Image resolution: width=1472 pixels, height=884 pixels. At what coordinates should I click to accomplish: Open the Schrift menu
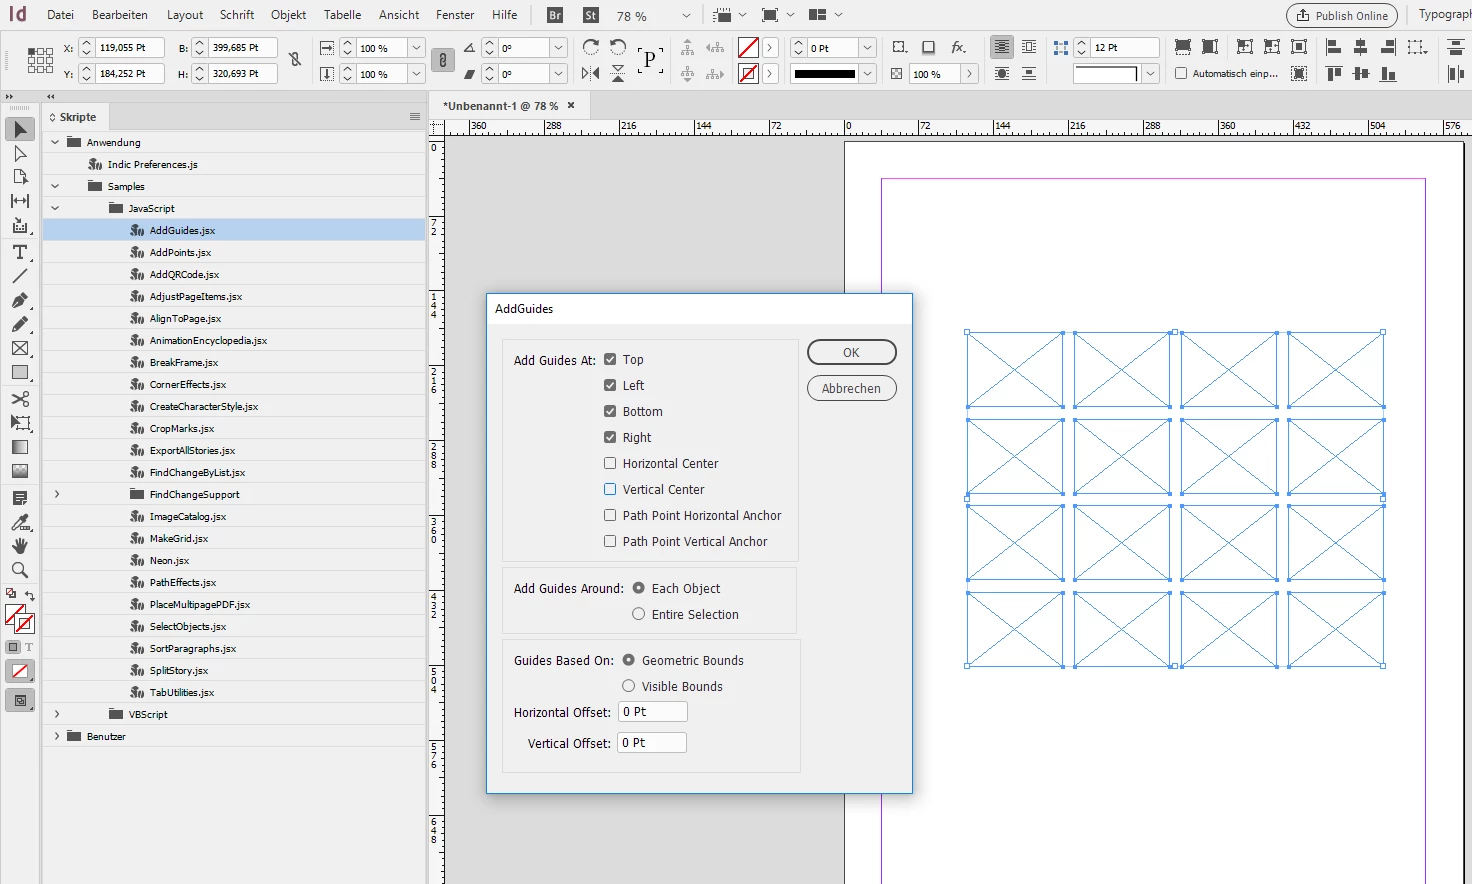pos(237,15)
